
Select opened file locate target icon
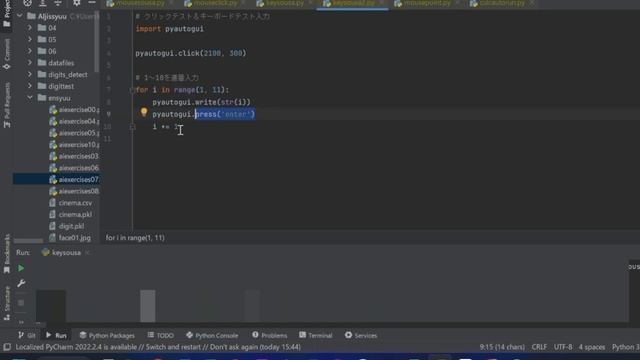(27, 3)
